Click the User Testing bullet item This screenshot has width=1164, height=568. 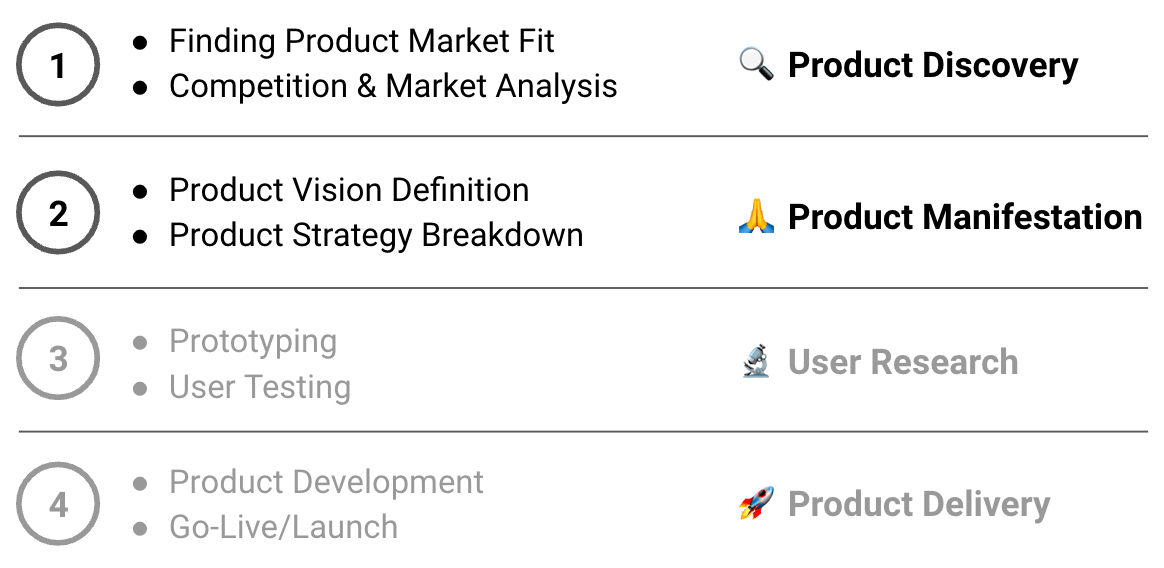tap(259, 387)
